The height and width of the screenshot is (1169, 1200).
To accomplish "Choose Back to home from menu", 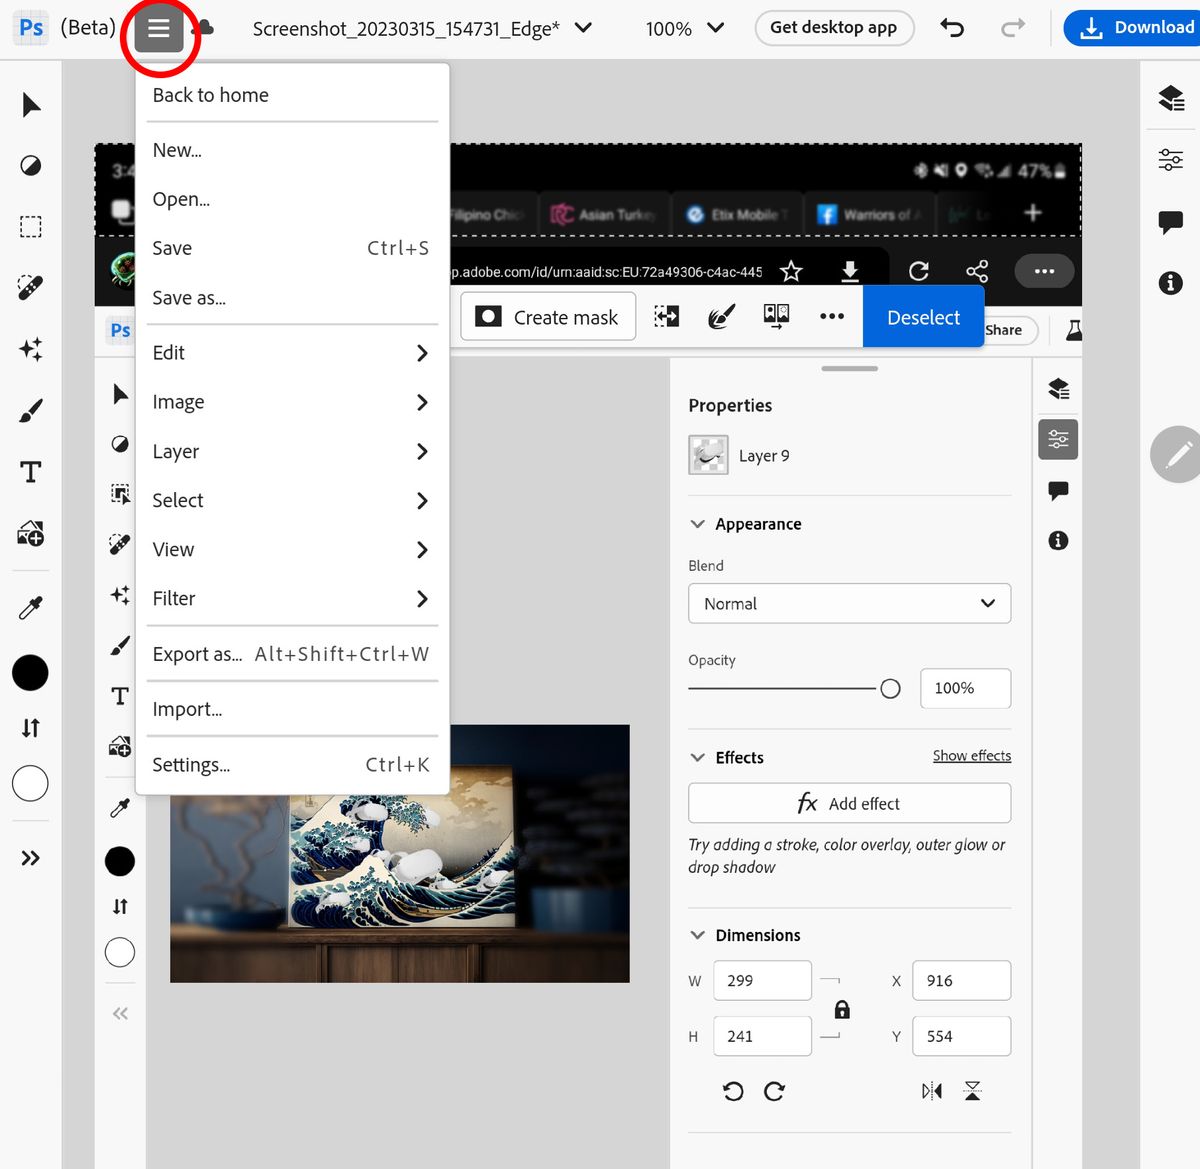I will [x=292, y=95].
